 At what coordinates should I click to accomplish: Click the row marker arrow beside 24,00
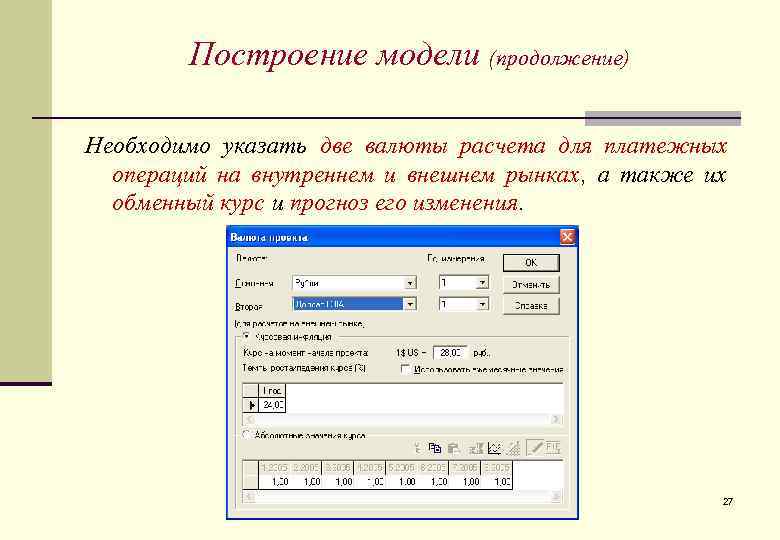[251, 405]
